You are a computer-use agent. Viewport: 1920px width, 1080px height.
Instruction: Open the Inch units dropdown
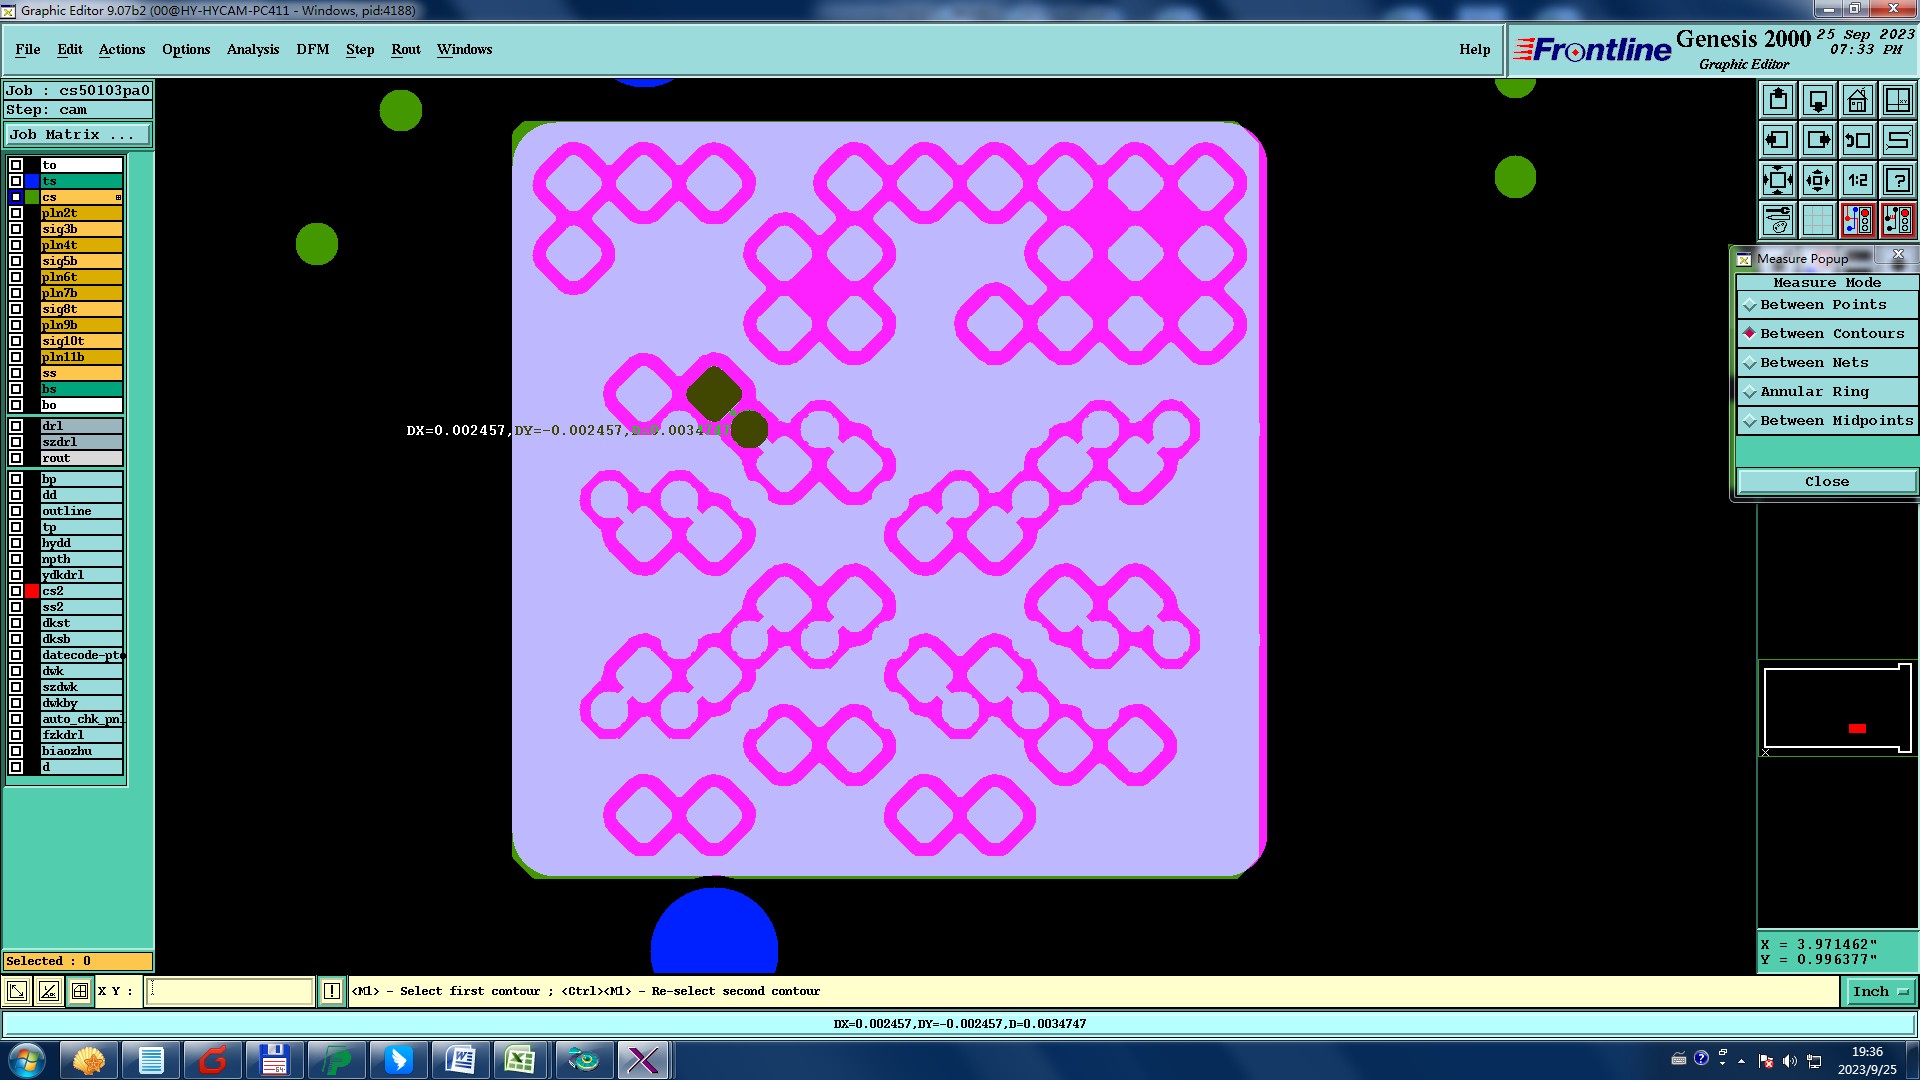[1880, 992]
